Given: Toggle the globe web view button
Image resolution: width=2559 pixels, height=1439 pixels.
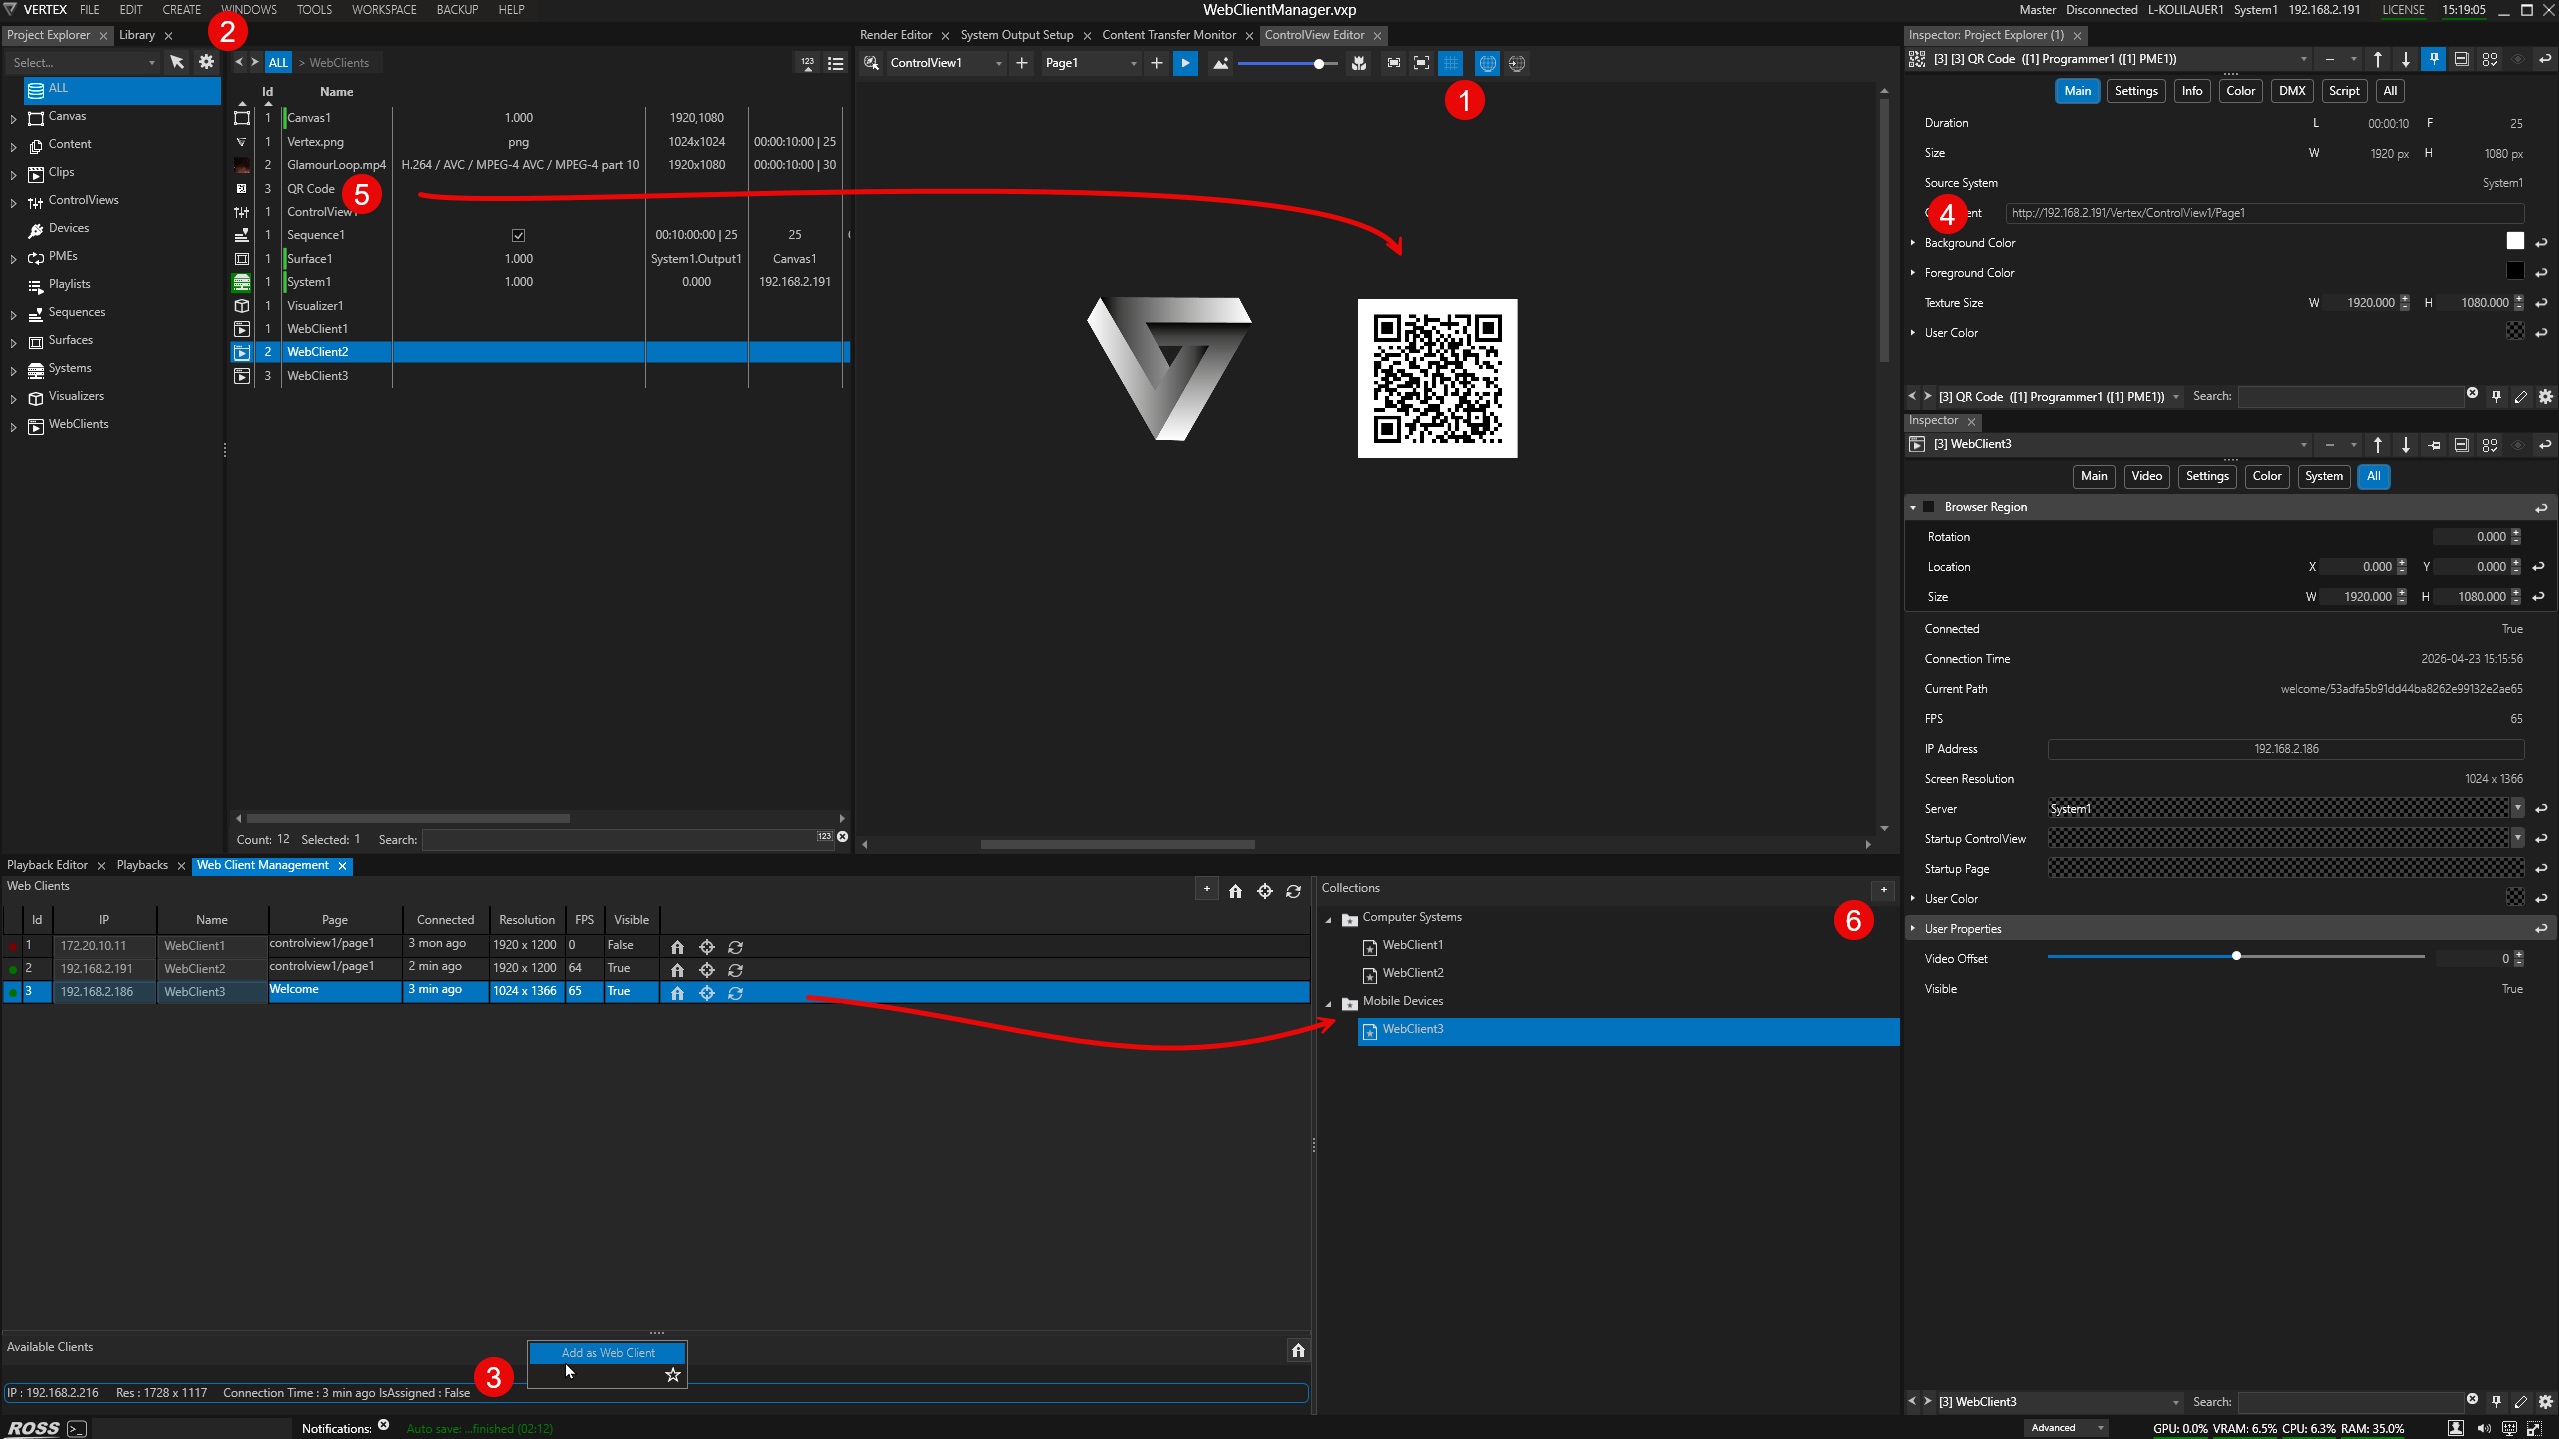Looking at the screenshot, I should pyautogui.click(x=1488, y=63).
